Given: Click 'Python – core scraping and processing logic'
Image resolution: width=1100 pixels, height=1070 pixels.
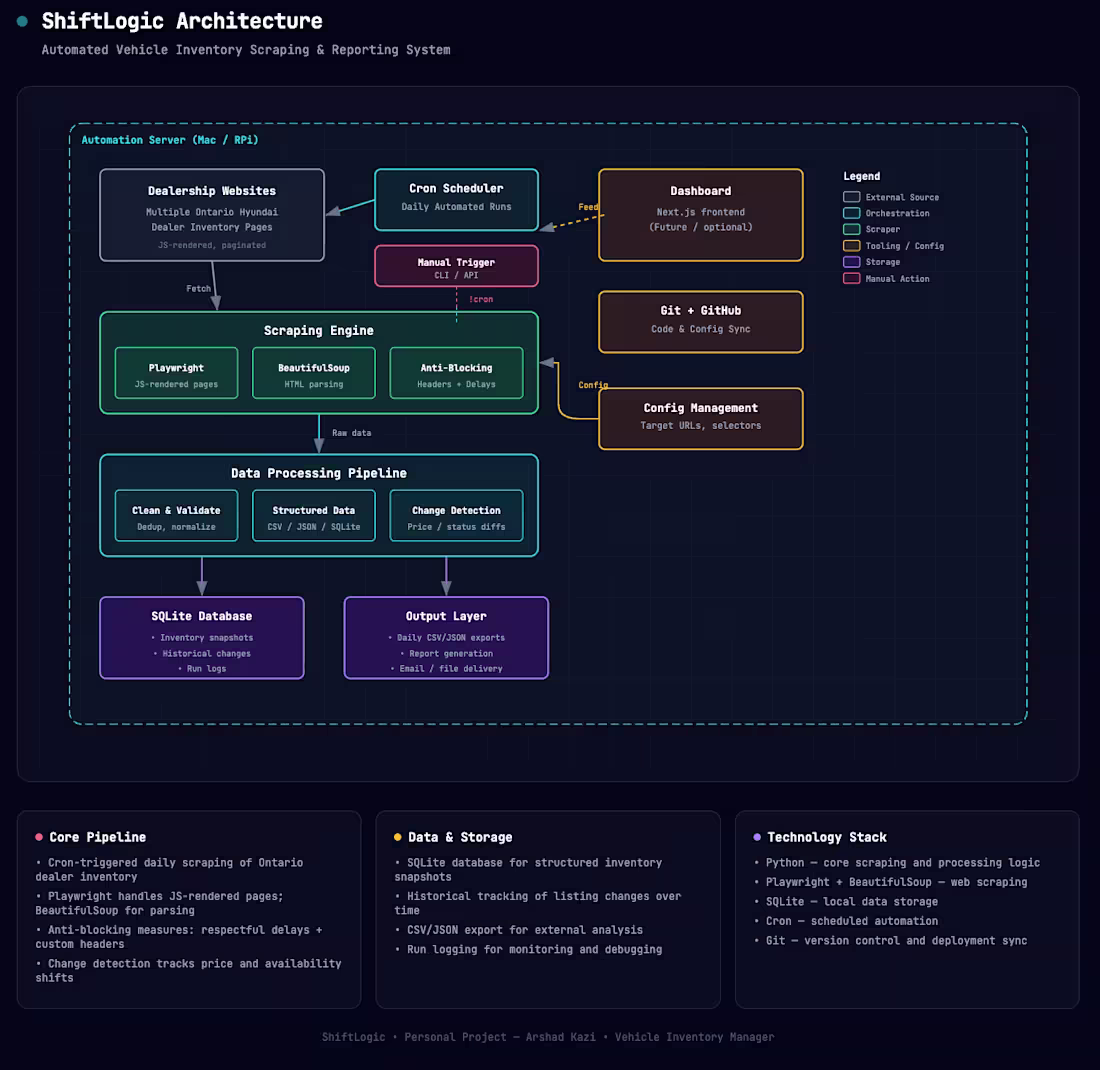Looking at the screenshot, I should [x=897, y=862].
